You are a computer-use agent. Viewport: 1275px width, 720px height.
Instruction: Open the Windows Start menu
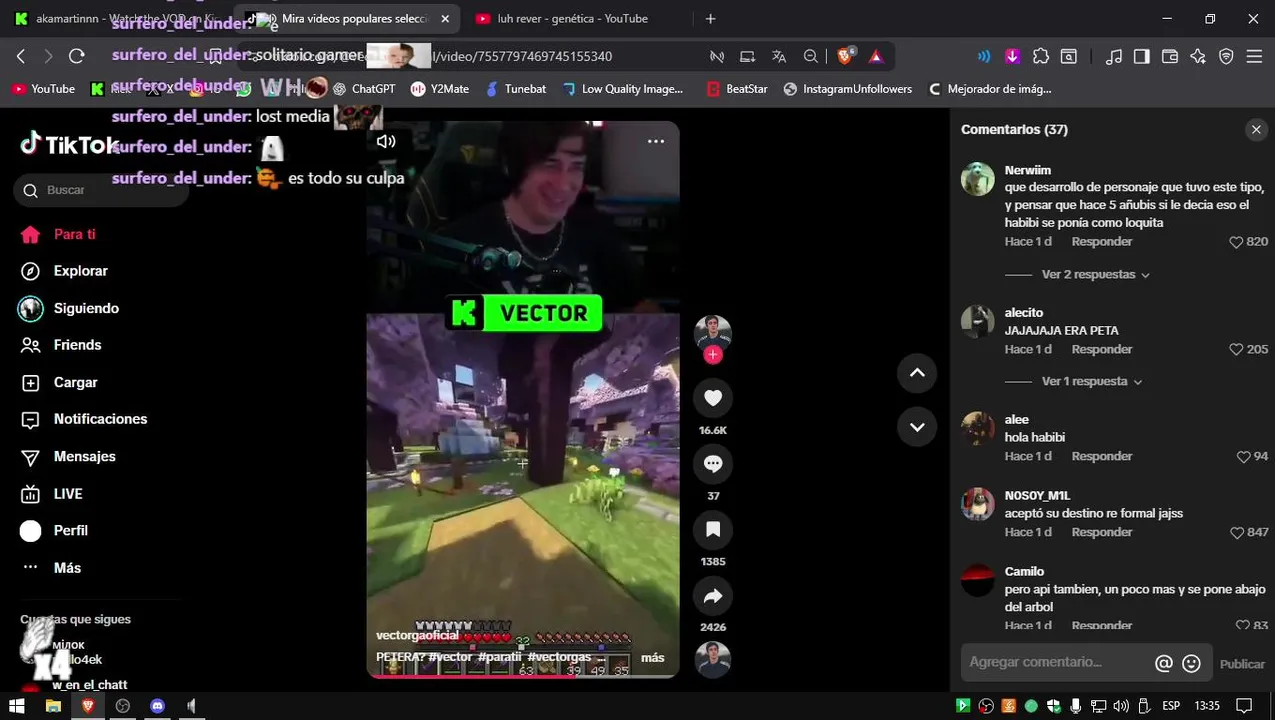pos(17,706)
